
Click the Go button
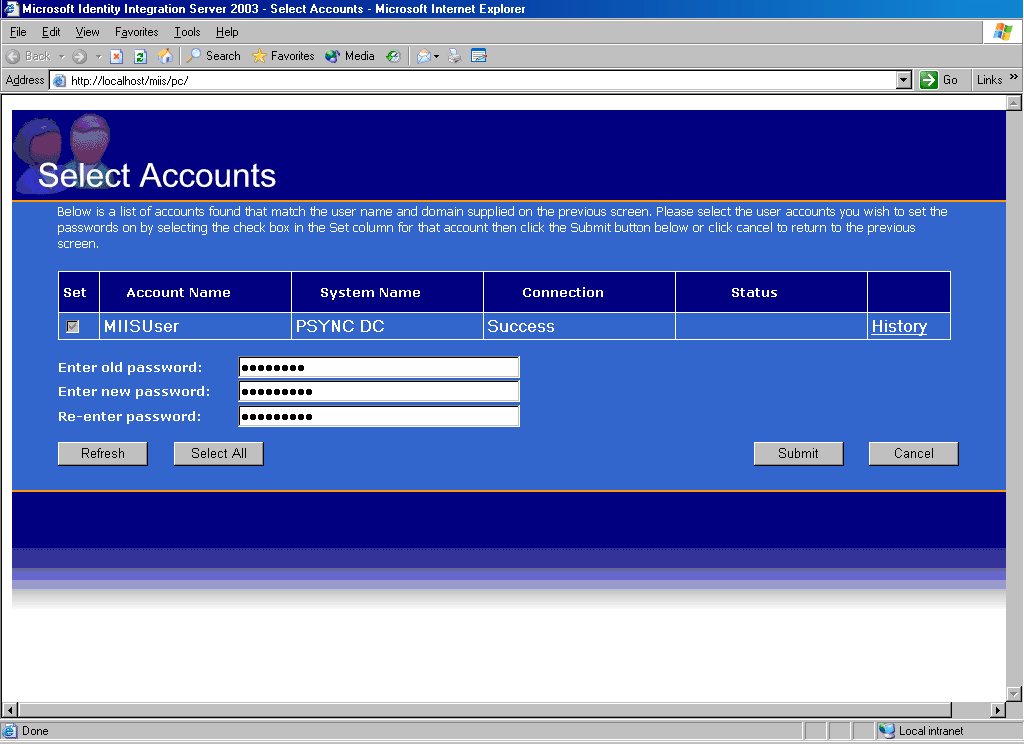click(939, 80)
